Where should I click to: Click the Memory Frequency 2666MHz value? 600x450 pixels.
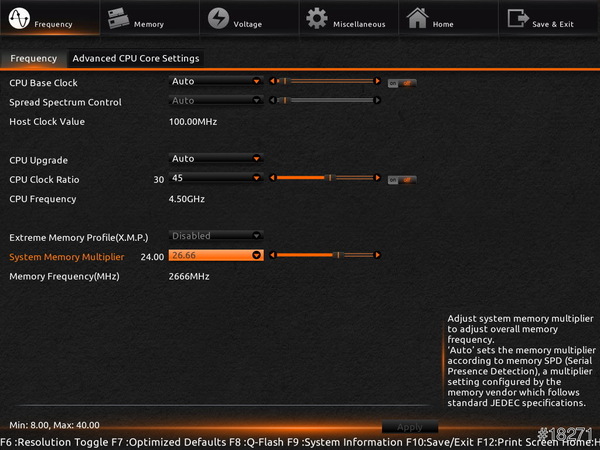point(189,276)
